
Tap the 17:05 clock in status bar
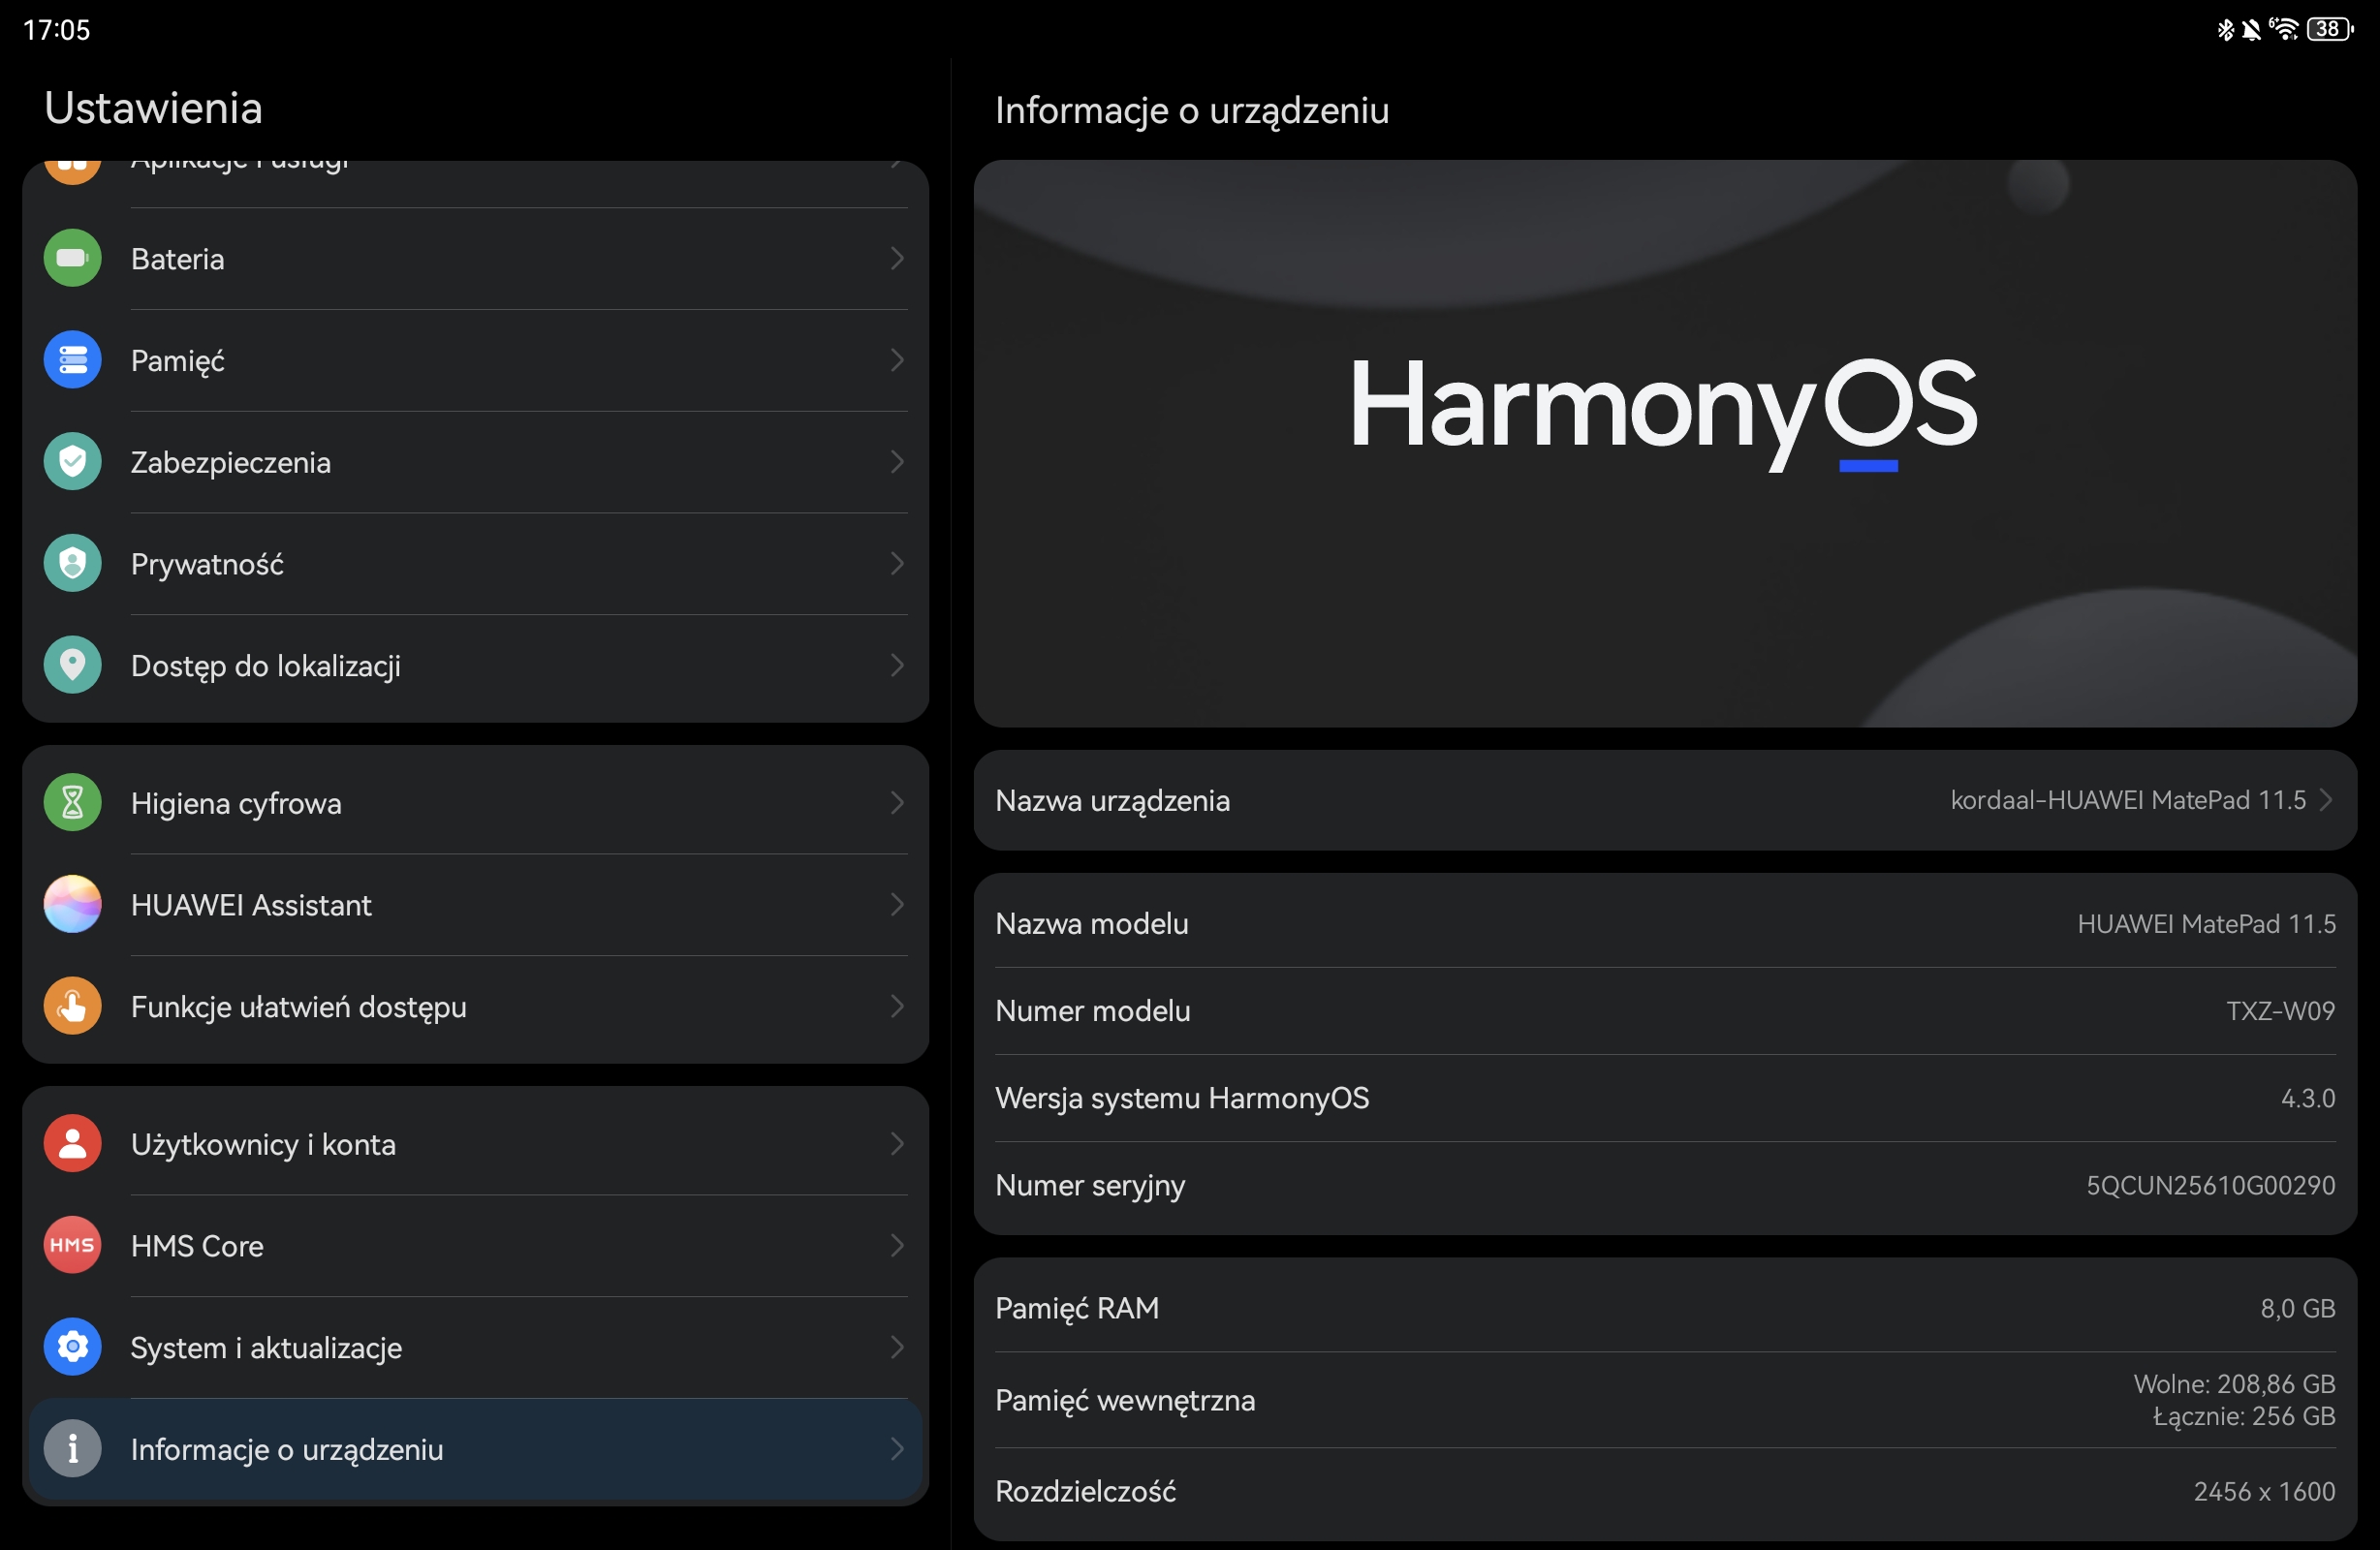pos(56,30)
